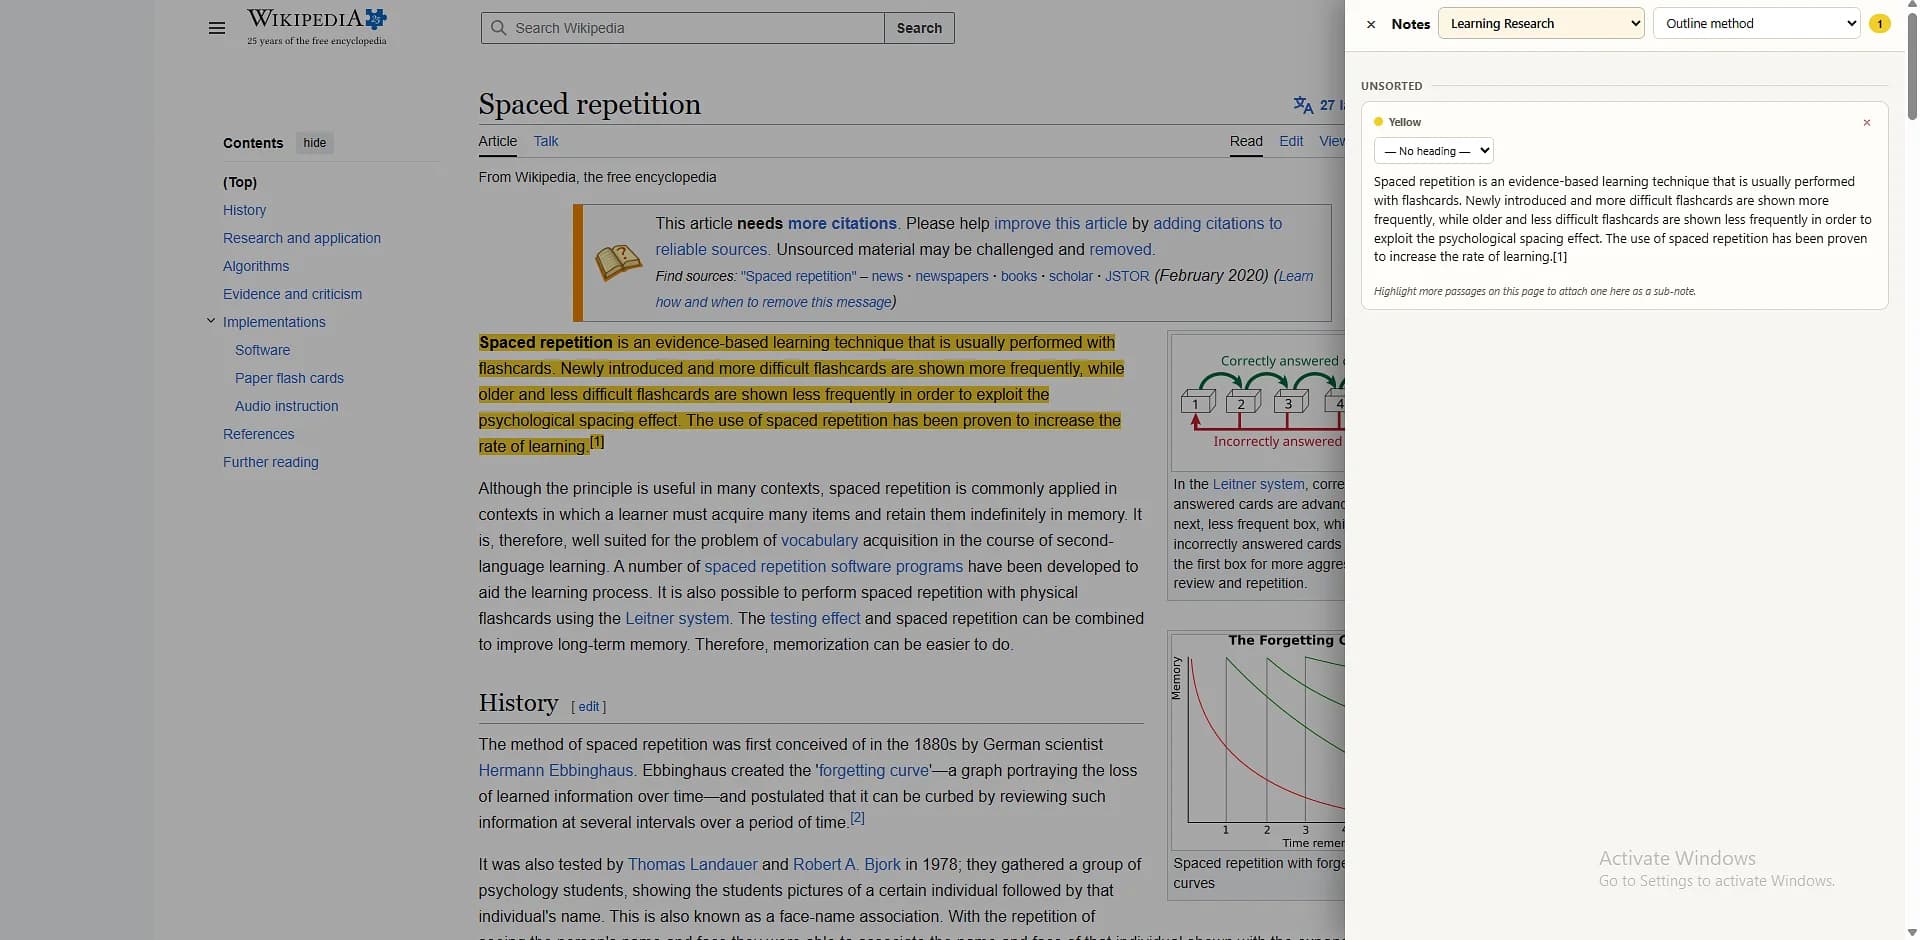
Task: Open the Learning Research notebook dropdown
Action: 1541,24
